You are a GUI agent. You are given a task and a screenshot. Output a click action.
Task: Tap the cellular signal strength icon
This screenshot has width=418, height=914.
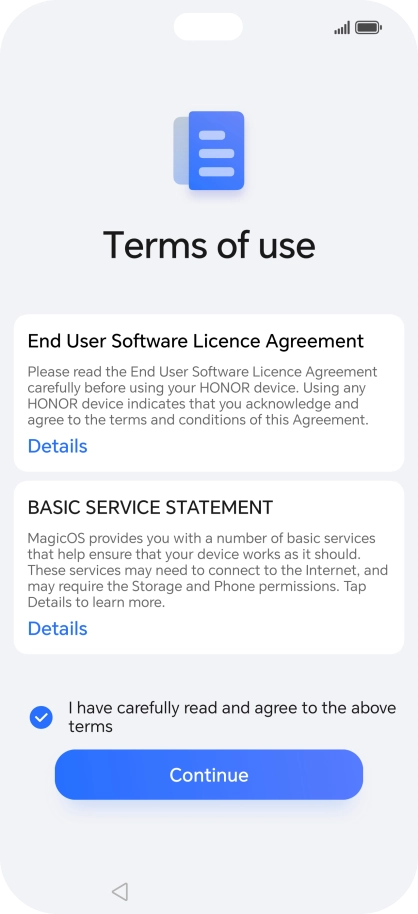[x=342, y=27]
